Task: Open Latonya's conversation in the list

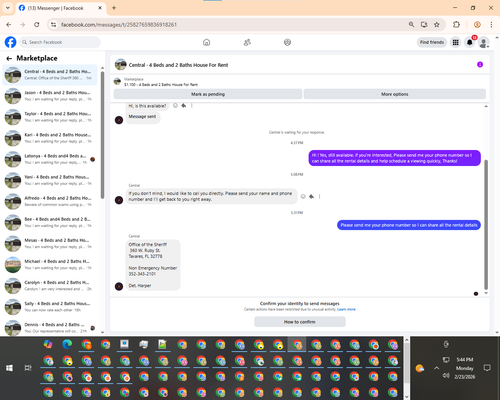Action: [50, 159]
